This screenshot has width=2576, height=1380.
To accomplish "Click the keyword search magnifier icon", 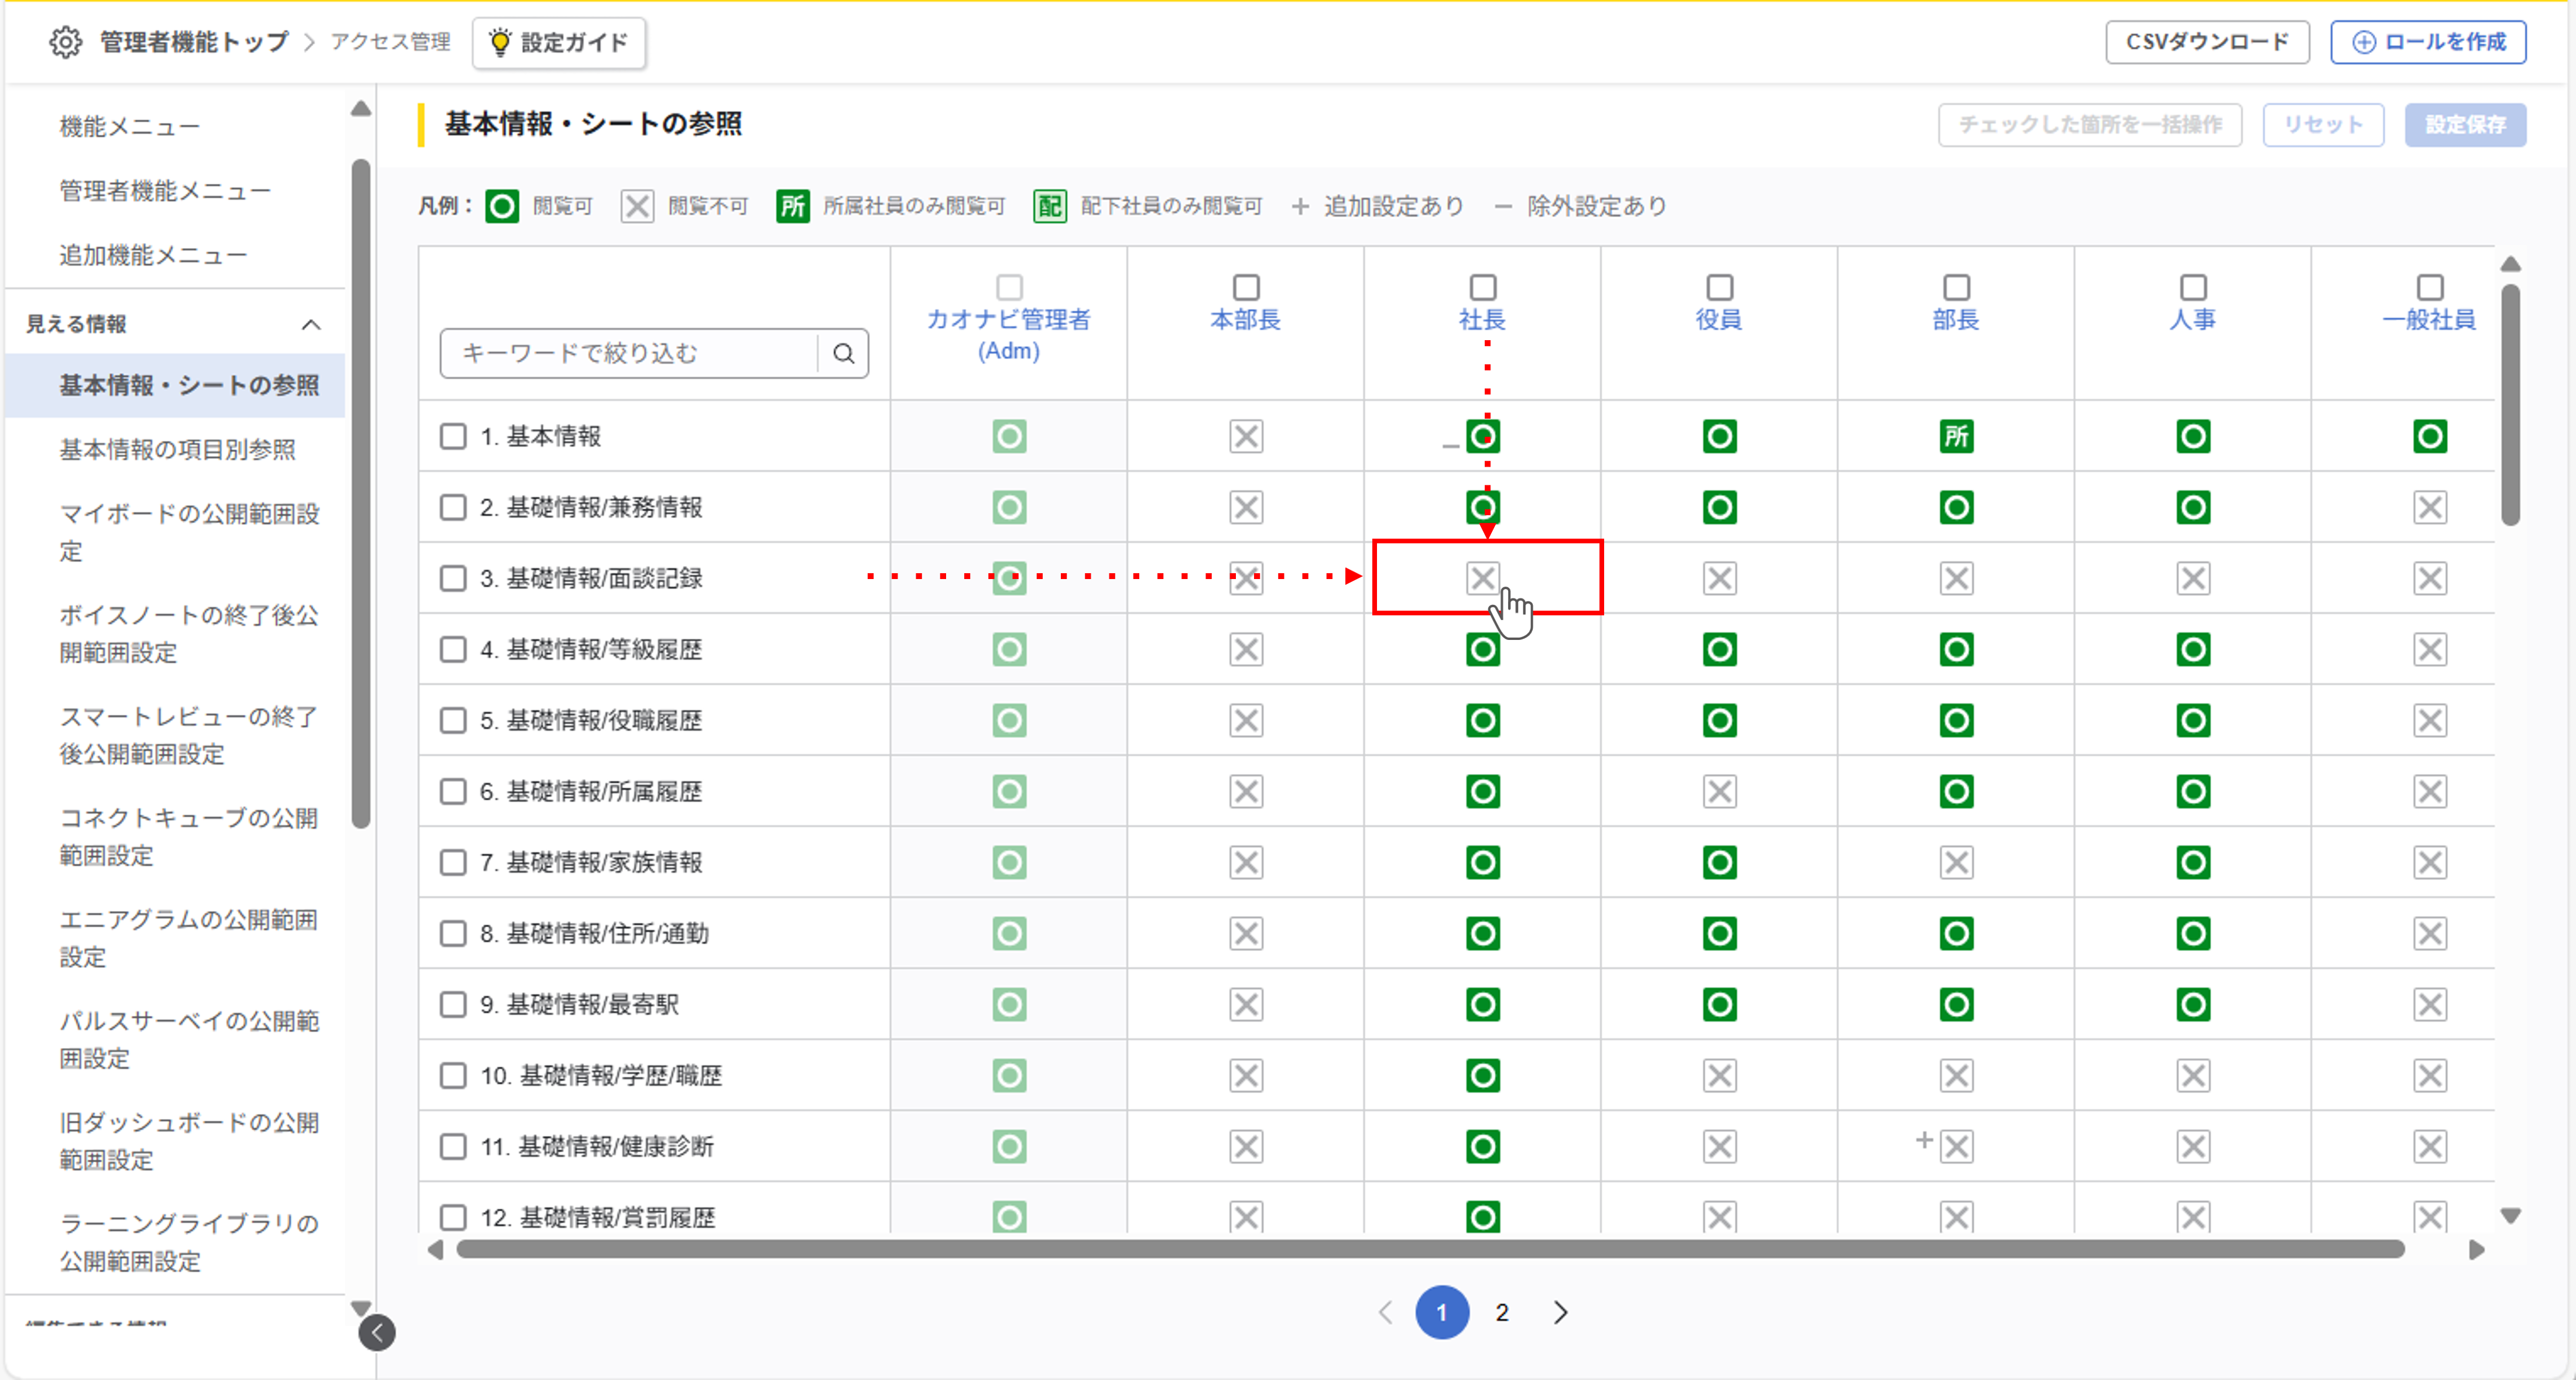I will (843, 353).
